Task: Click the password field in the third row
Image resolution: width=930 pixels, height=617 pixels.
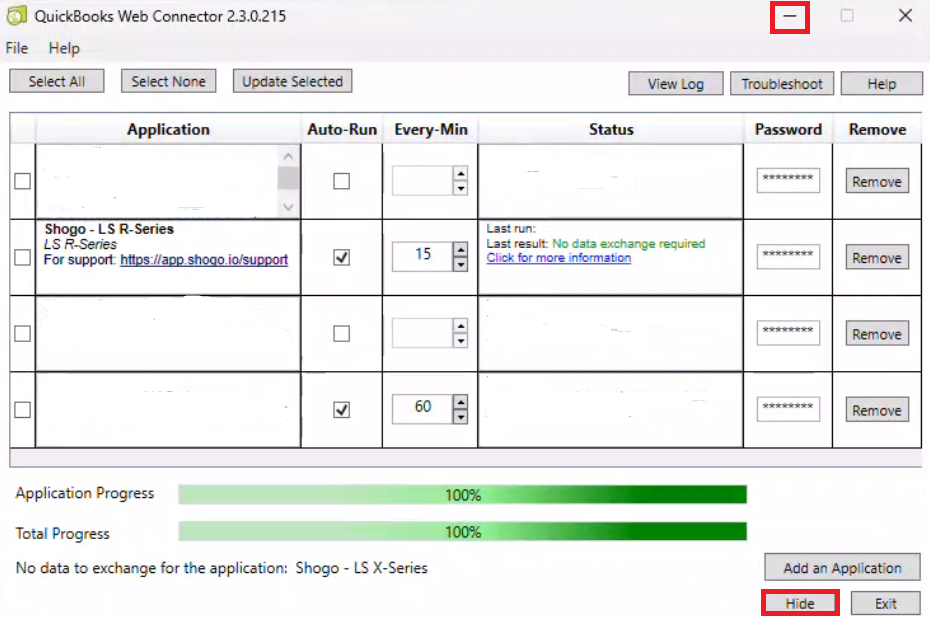Action: point(788,333)
